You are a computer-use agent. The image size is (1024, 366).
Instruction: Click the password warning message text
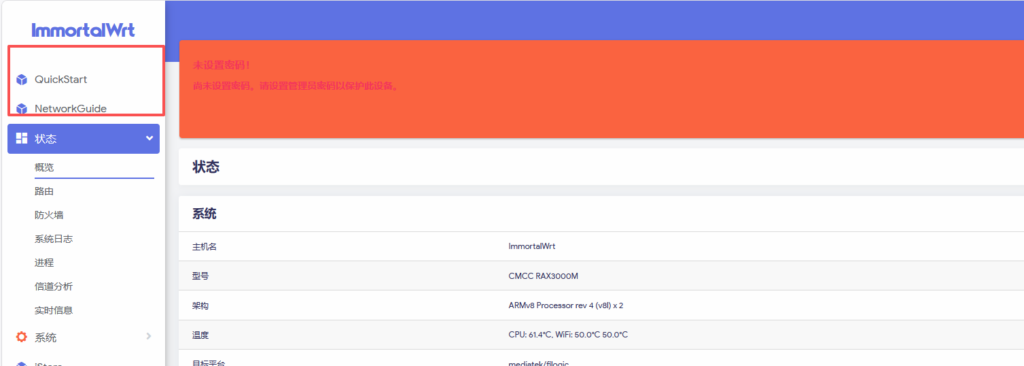[295, 86]
